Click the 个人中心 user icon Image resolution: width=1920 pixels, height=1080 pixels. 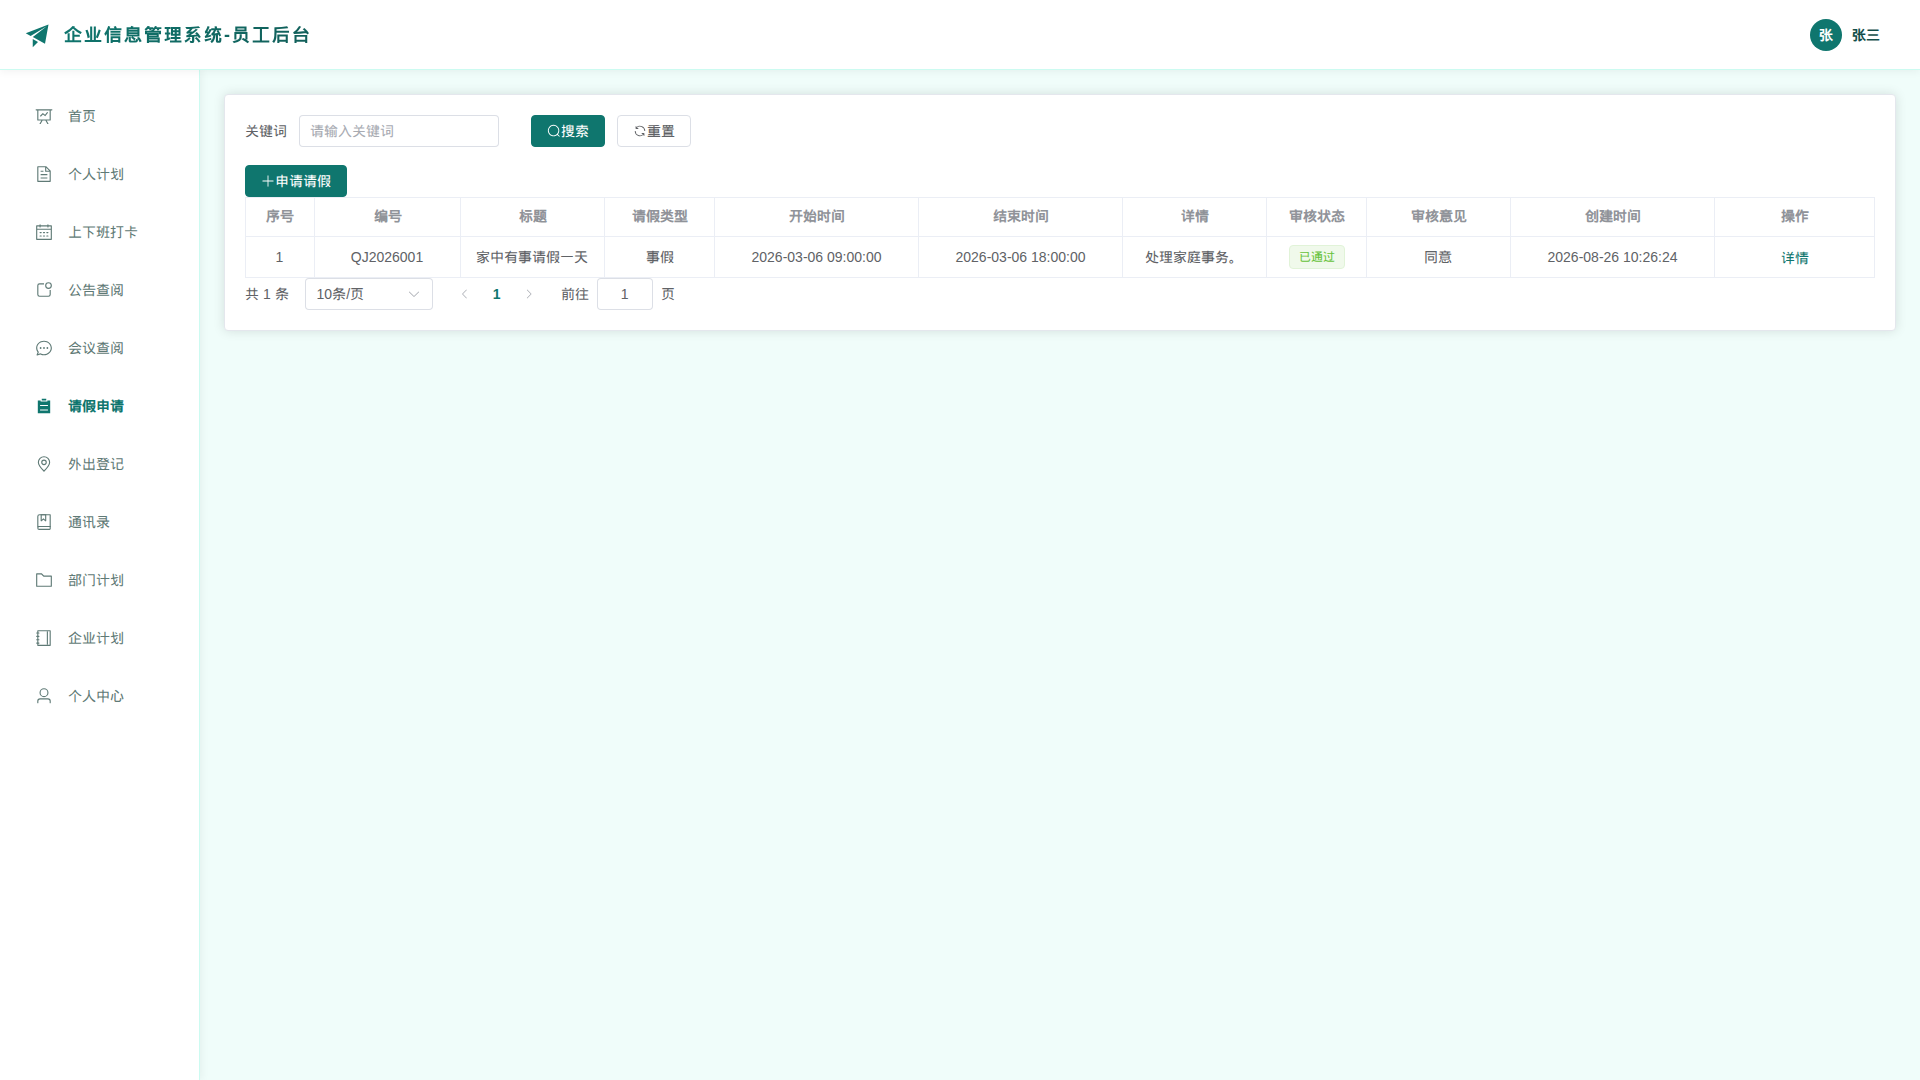[44, 696]
